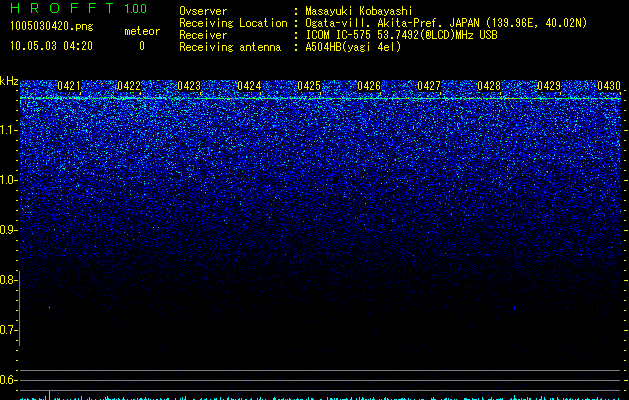Image resolution: width=629 pixels, height=400 pixels.
Task: Click the version number 1.0.0
Action: click(x=136, y=9)
